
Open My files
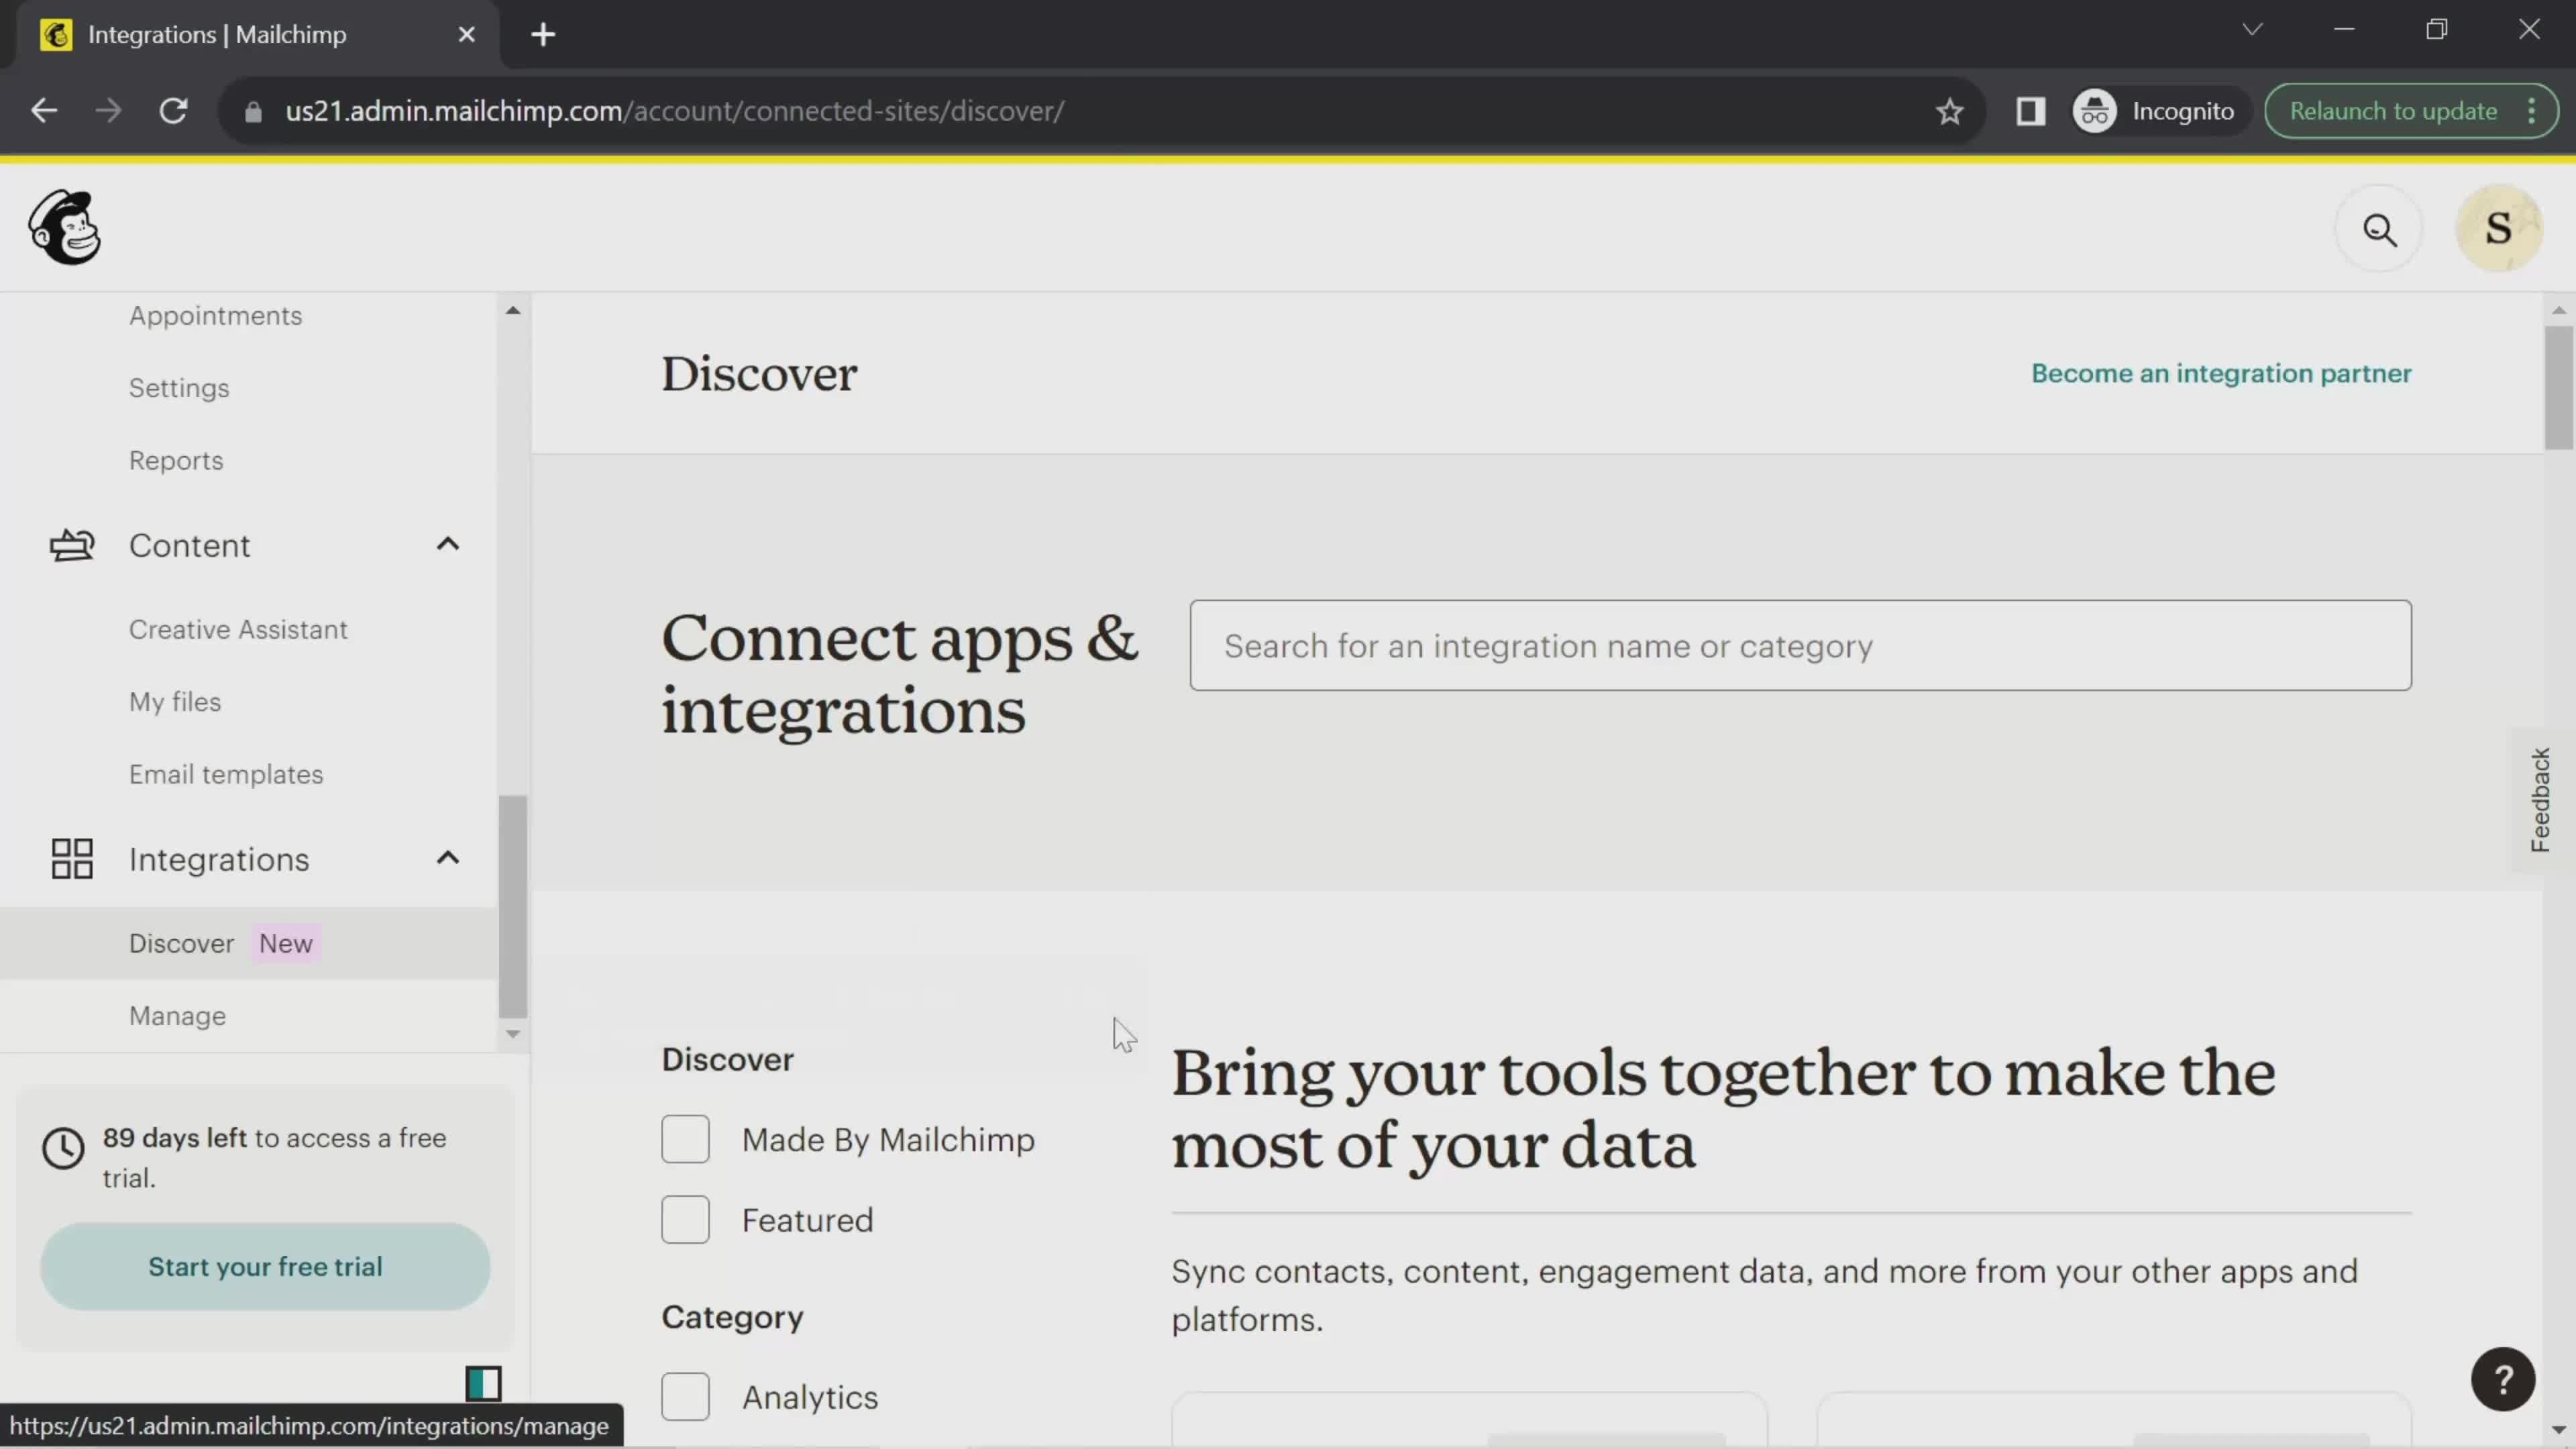point(175,702)
